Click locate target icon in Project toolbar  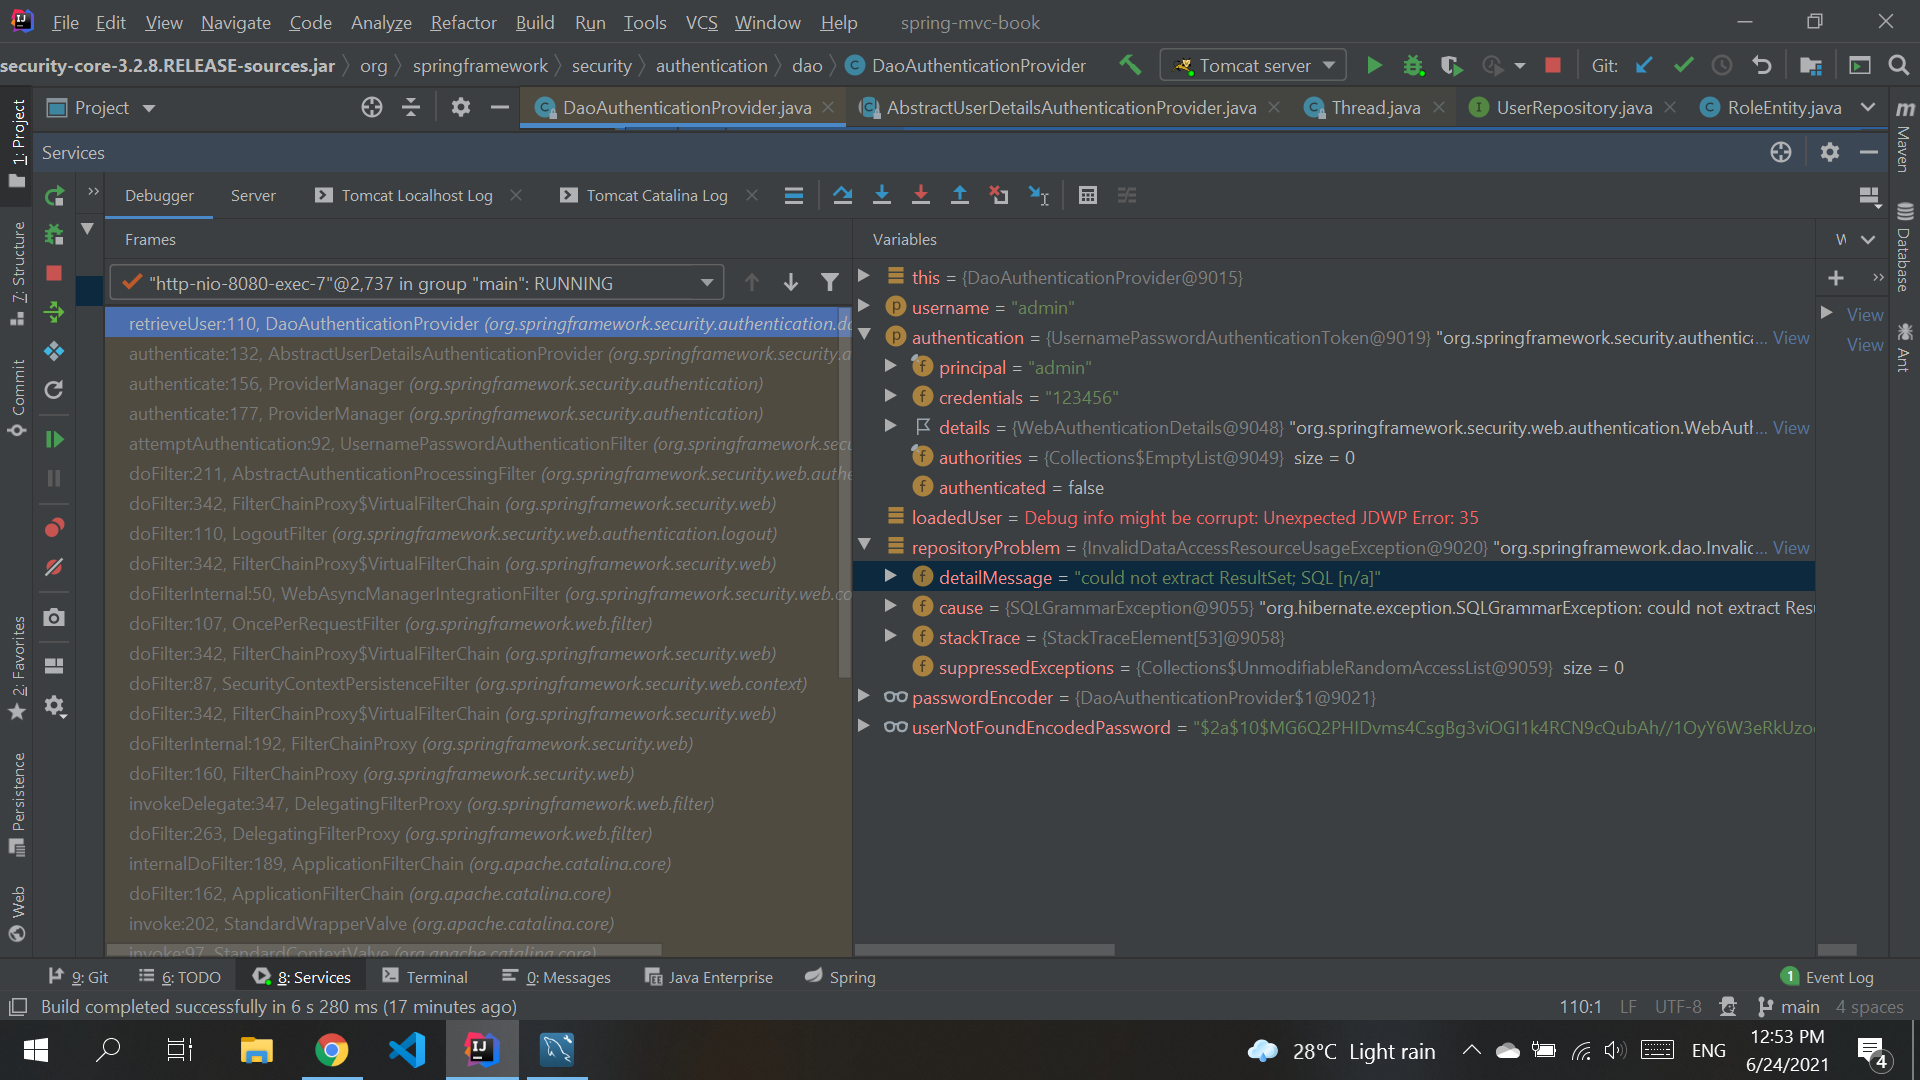[371, 107]
